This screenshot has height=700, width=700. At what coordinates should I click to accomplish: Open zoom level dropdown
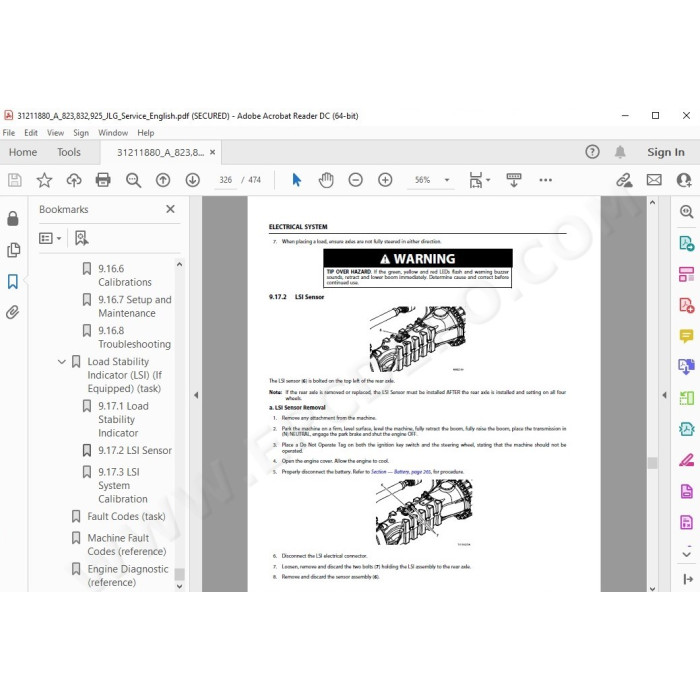pyautogui.click(x=447, y=180)
